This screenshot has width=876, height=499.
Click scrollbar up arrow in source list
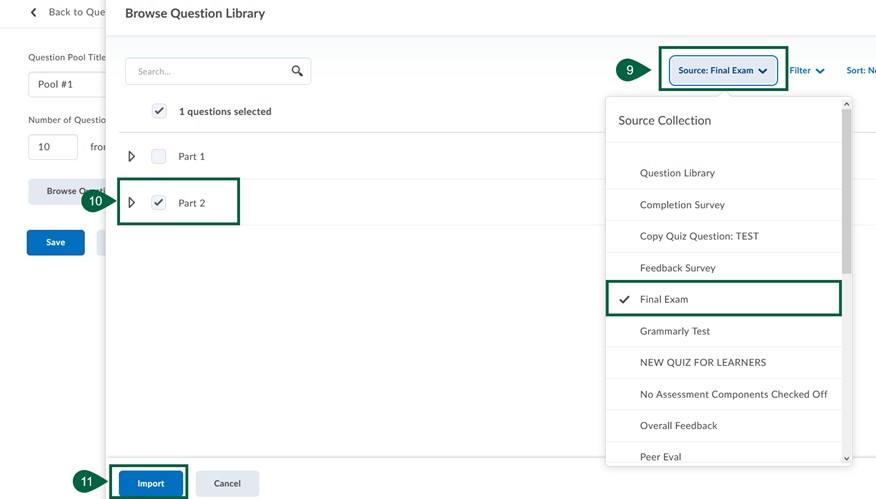pos(847,104)
